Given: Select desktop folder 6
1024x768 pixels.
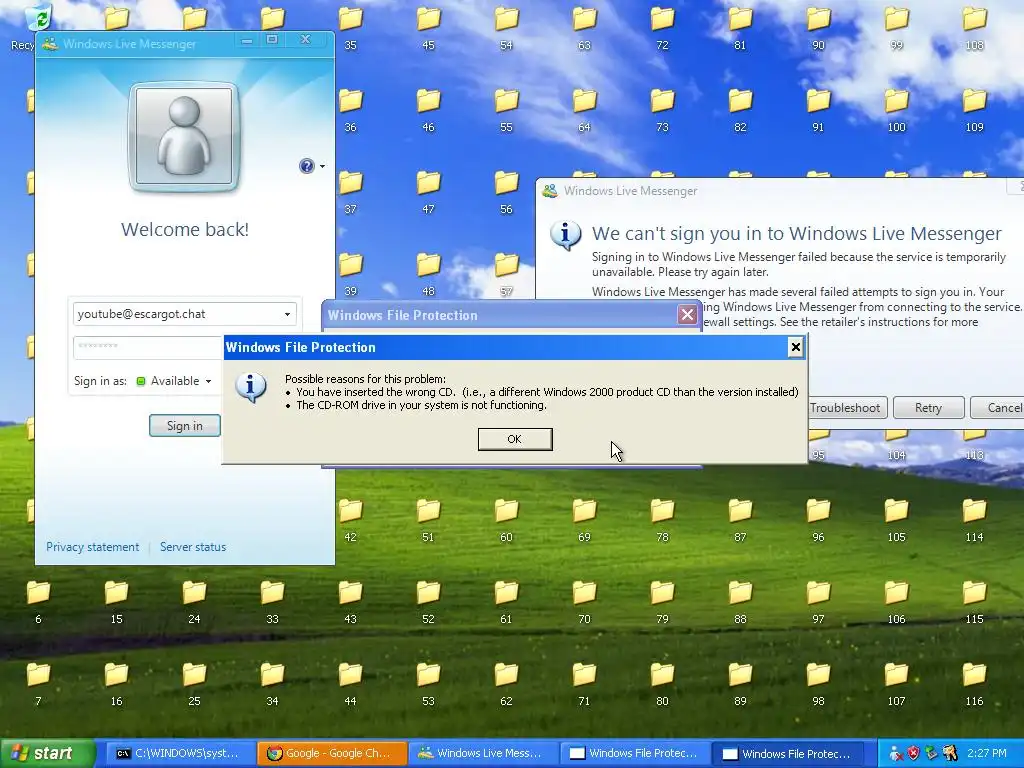Looking at the screenshot, I should click(39, 601).
